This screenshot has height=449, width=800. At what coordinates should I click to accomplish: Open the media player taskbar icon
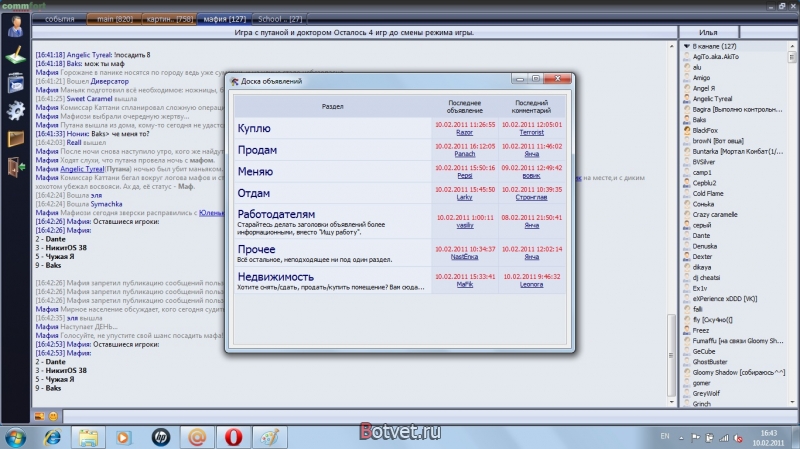click(123, 438)
